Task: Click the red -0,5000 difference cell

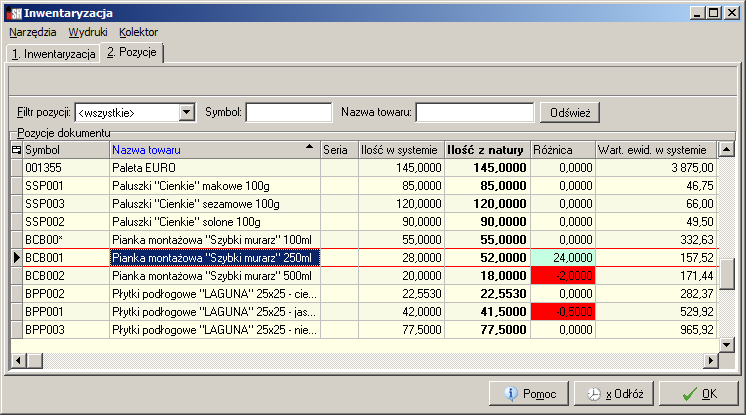Action: point(563,312)
